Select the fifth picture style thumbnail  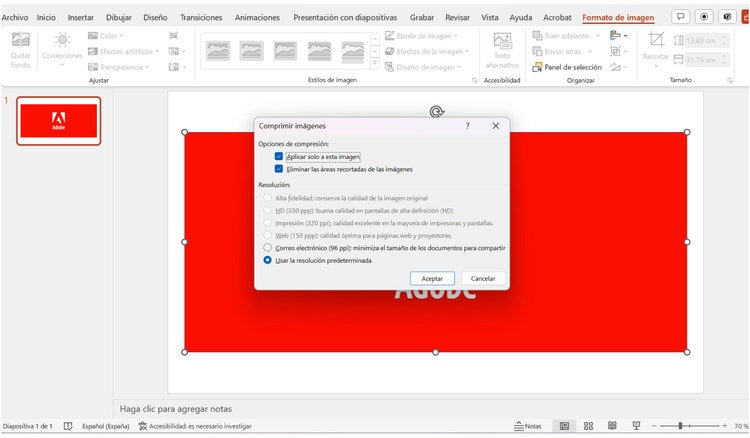[353, 51]
